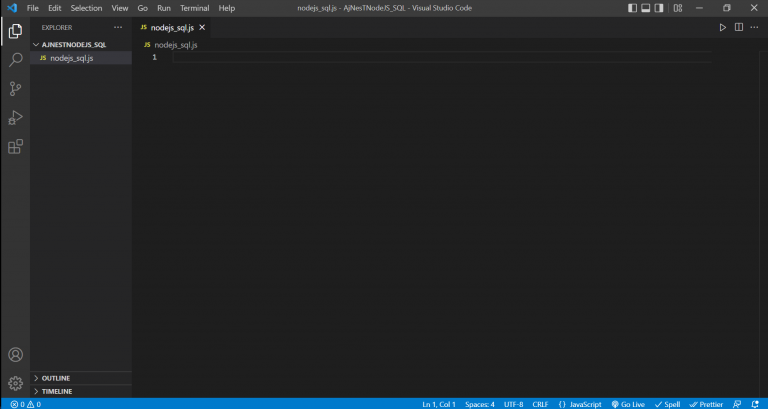Open the Accounts menu icon
Image resolution: width=768 pixels, height=409 pixels.
15,355
